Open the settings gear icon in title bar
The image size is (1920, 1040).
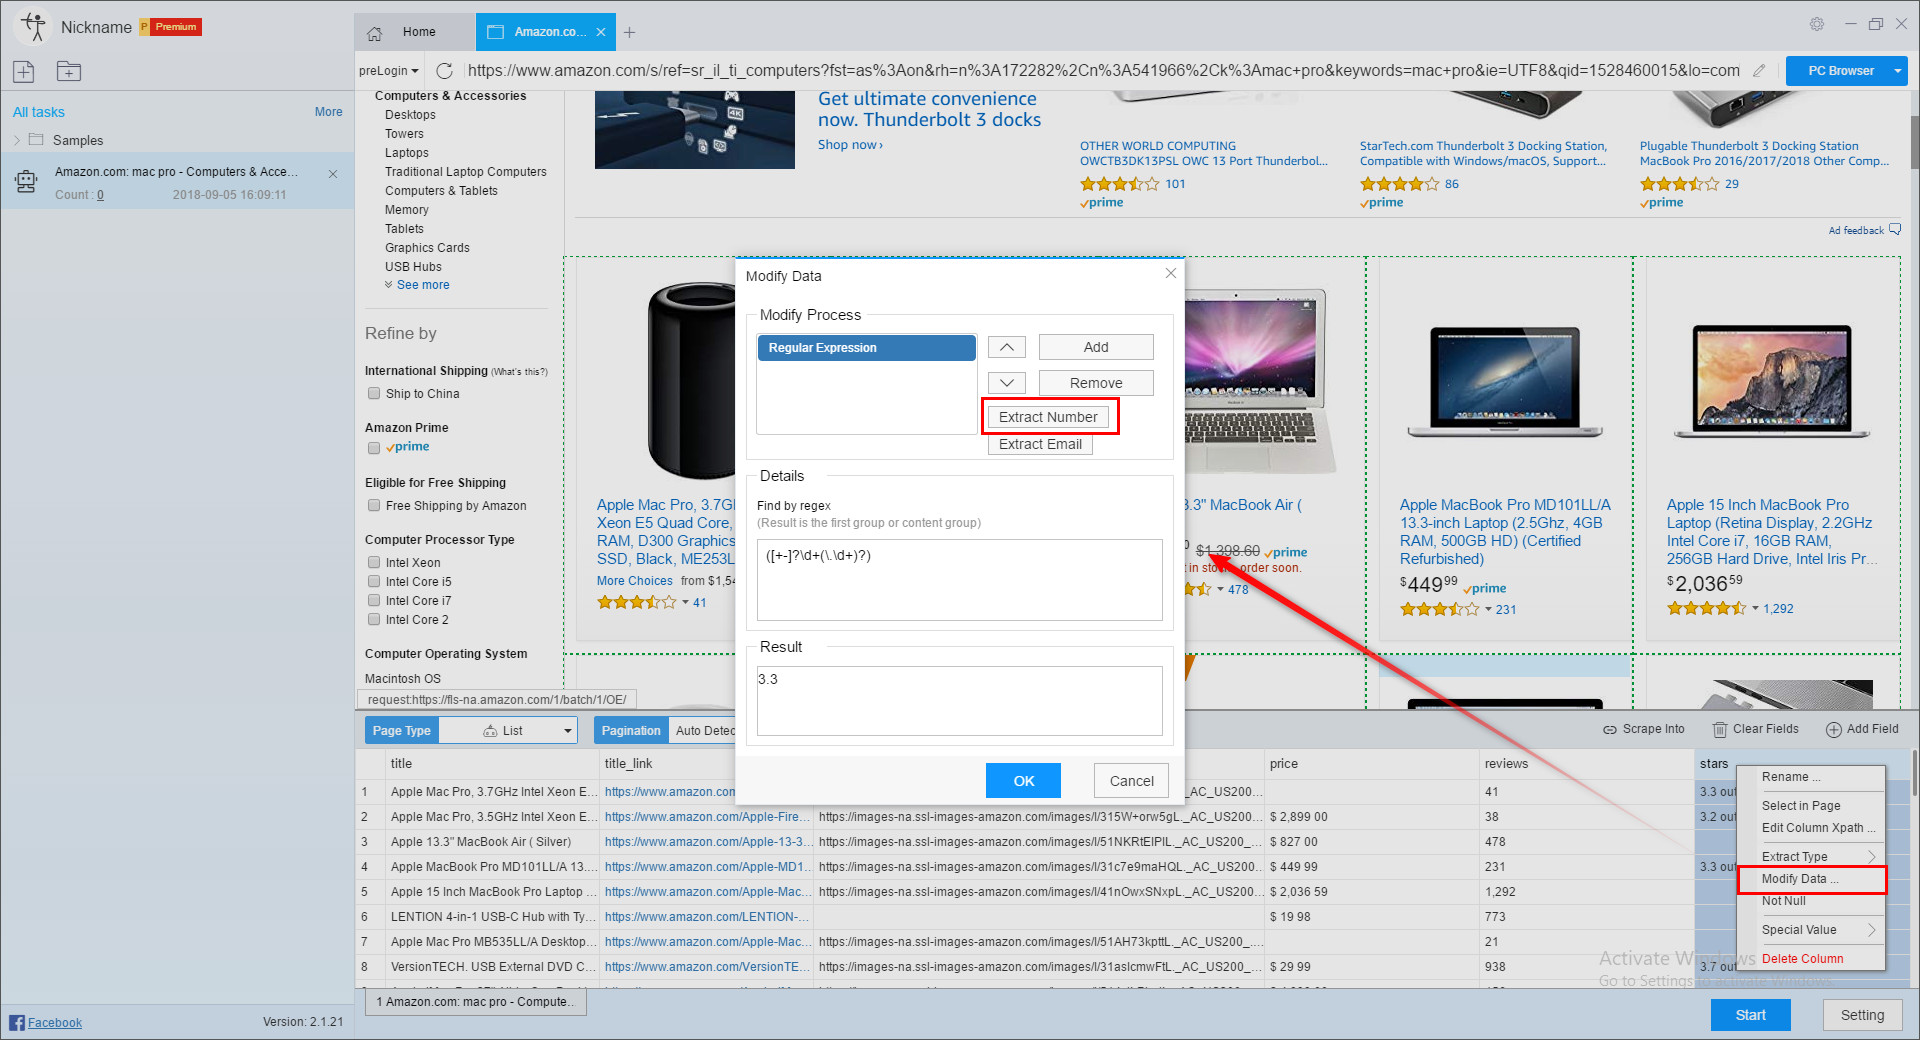click(x=1816, y=24)
